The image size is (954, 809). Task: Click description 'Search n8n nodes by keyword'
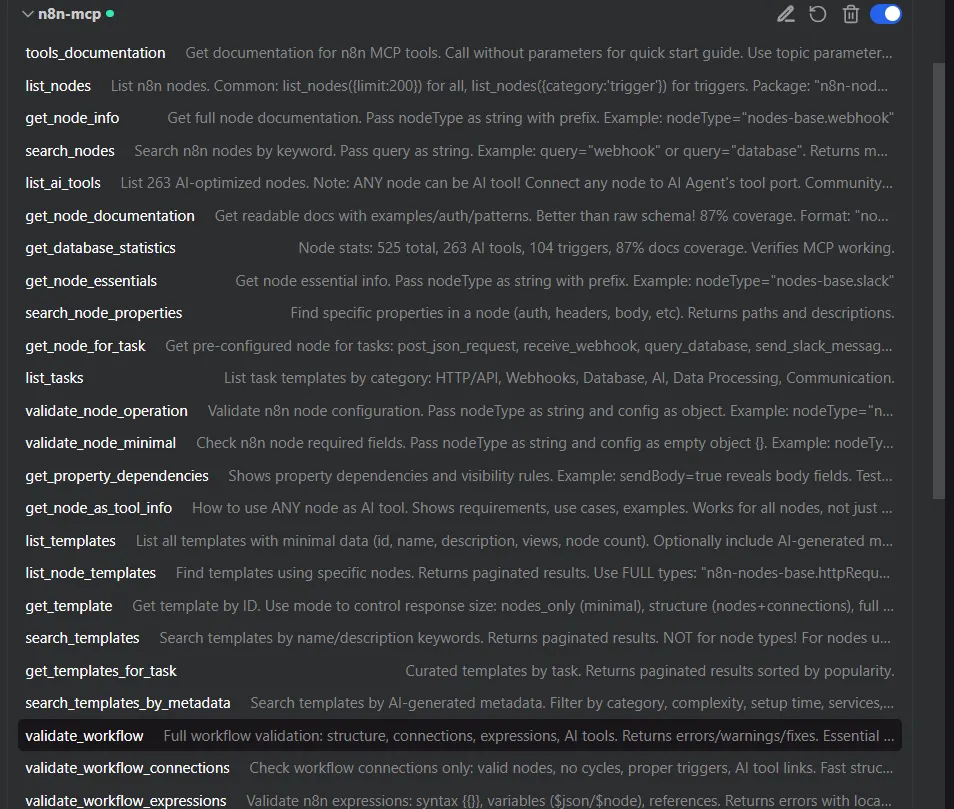tap(510, 151)
